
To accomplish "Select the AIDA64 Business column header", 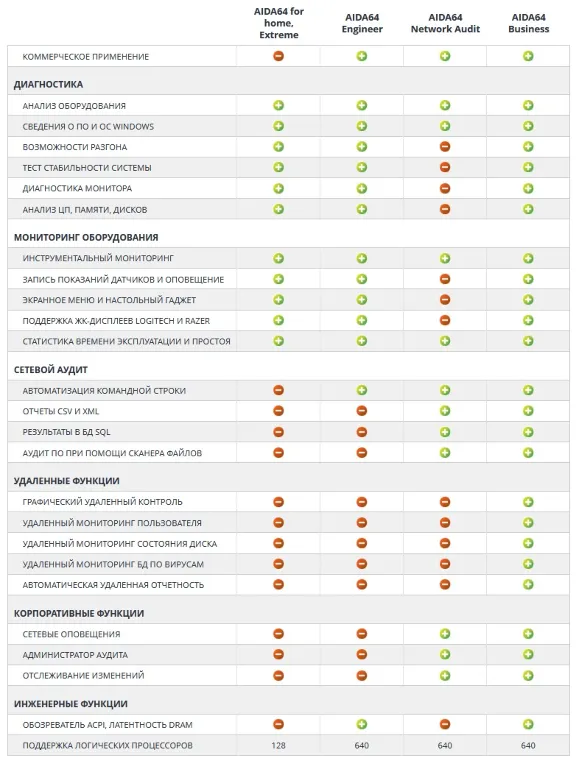I will pyautogui.click(x=529, y=23).
